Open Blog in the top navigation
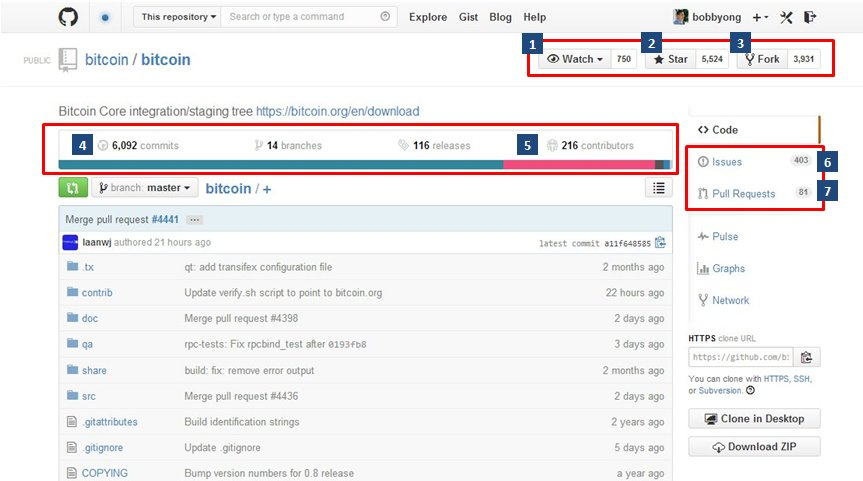Image resolution: width=863 pixels, height=481 pixels. 500,17
